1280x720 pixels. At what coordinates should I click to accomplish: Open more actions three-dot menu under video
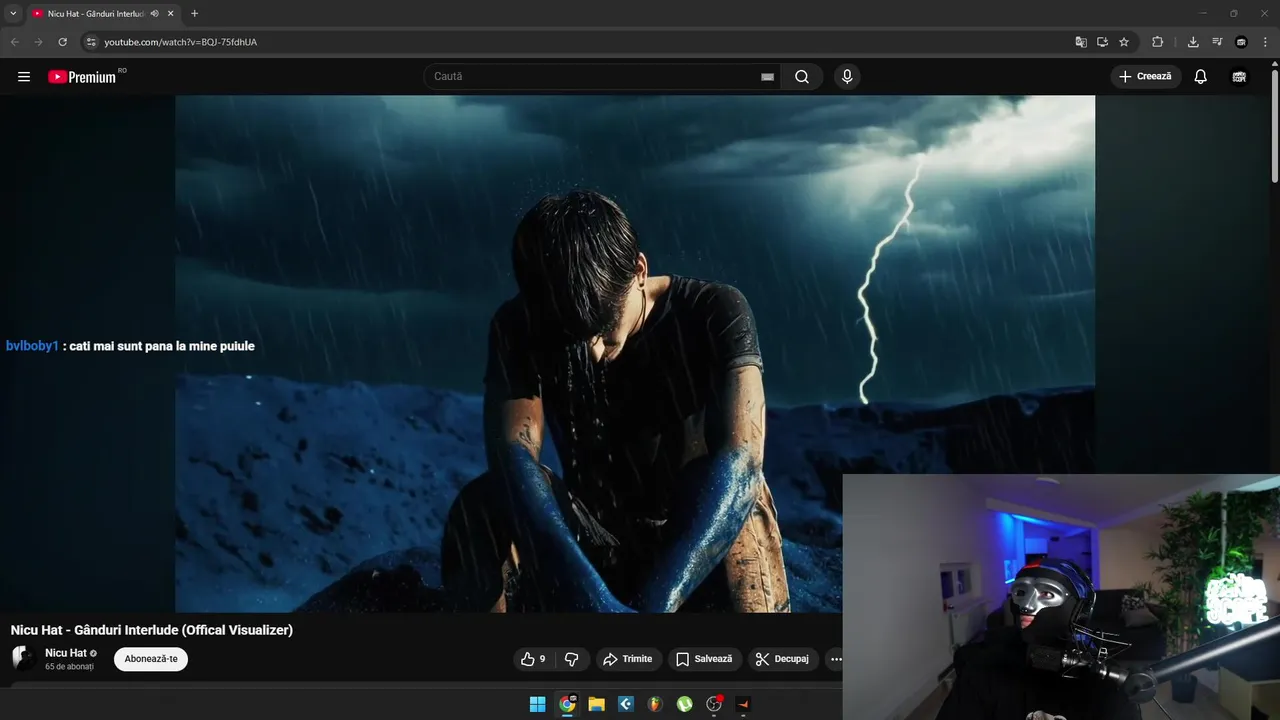tap(835, 659)
